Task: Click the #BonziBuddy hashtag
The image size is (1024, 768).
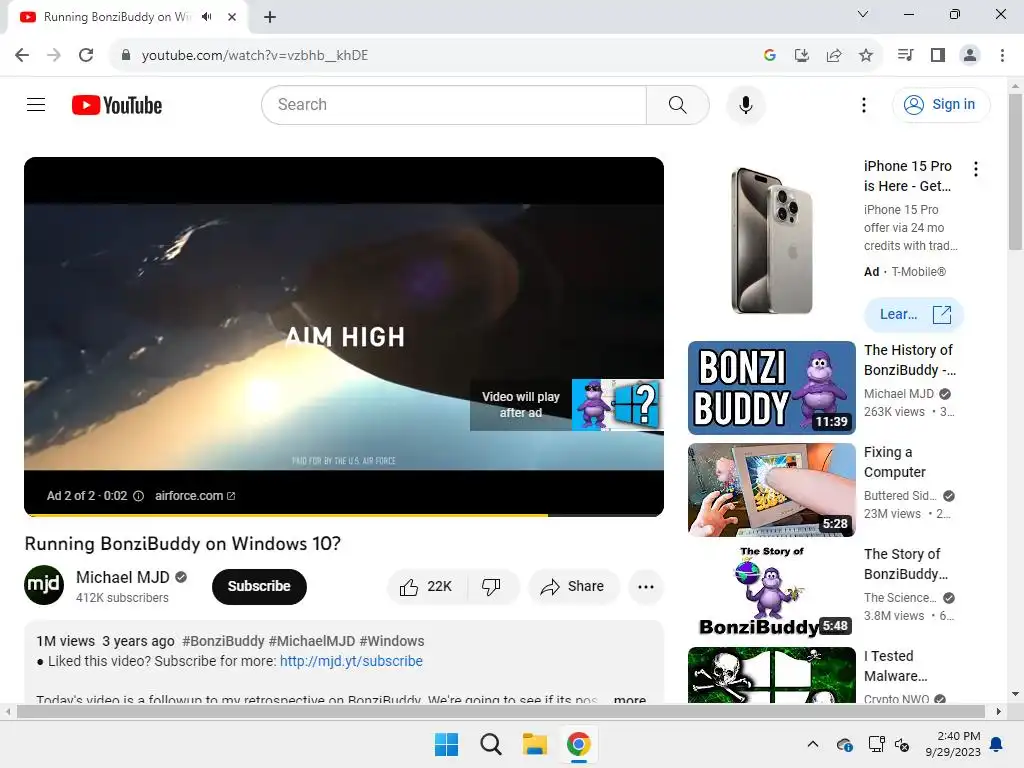Action: (x=223, y=641)
